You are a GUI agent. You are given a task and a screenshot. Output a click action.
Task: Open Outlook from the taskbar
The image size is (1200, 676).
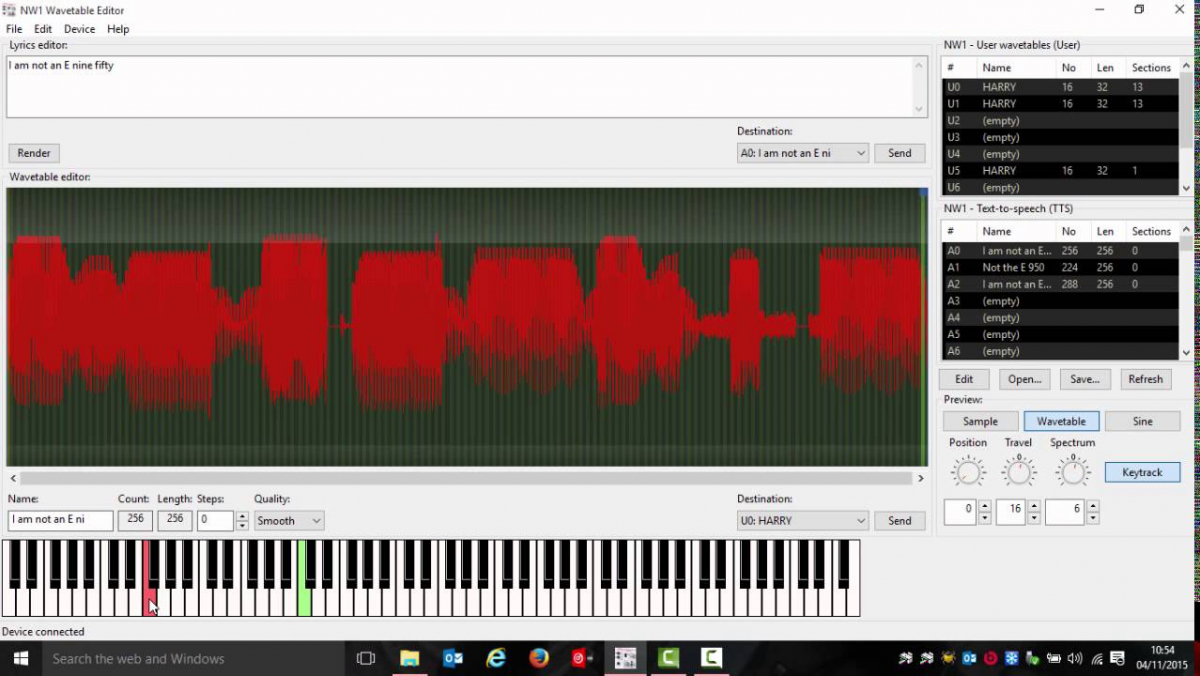click(453, 658)
